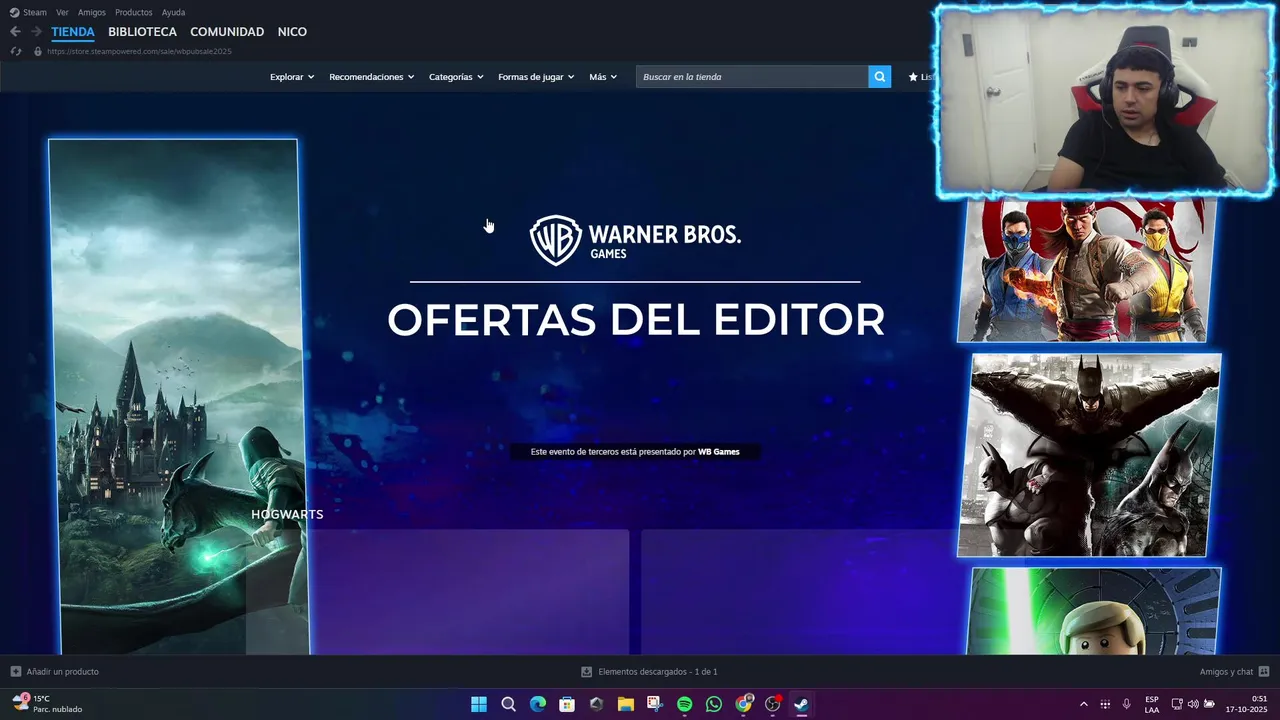Click the padlock icon beside the URL
Screen dimensions: 1280x720
coord(38,51)
